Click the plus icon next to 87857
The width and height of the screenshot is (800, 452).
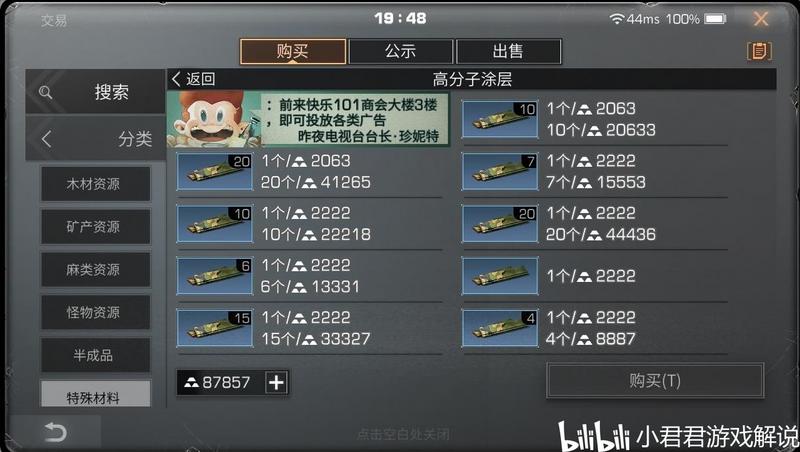(x=276, y=382)
